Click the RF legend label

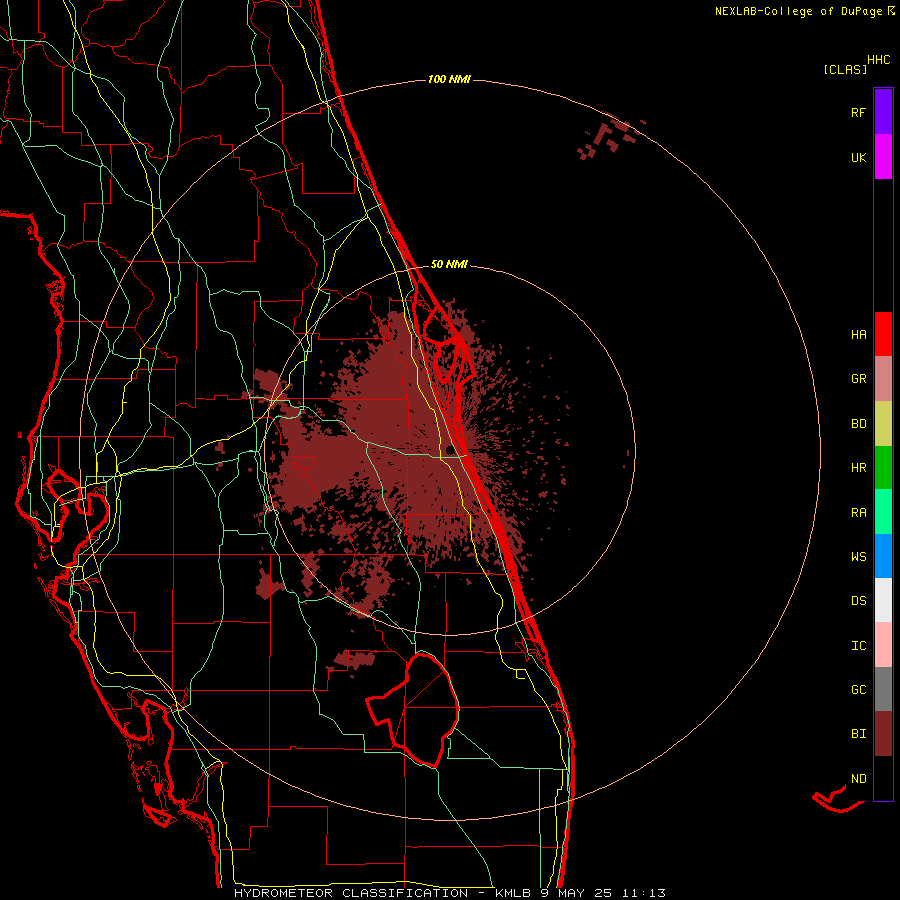[859, 113]
